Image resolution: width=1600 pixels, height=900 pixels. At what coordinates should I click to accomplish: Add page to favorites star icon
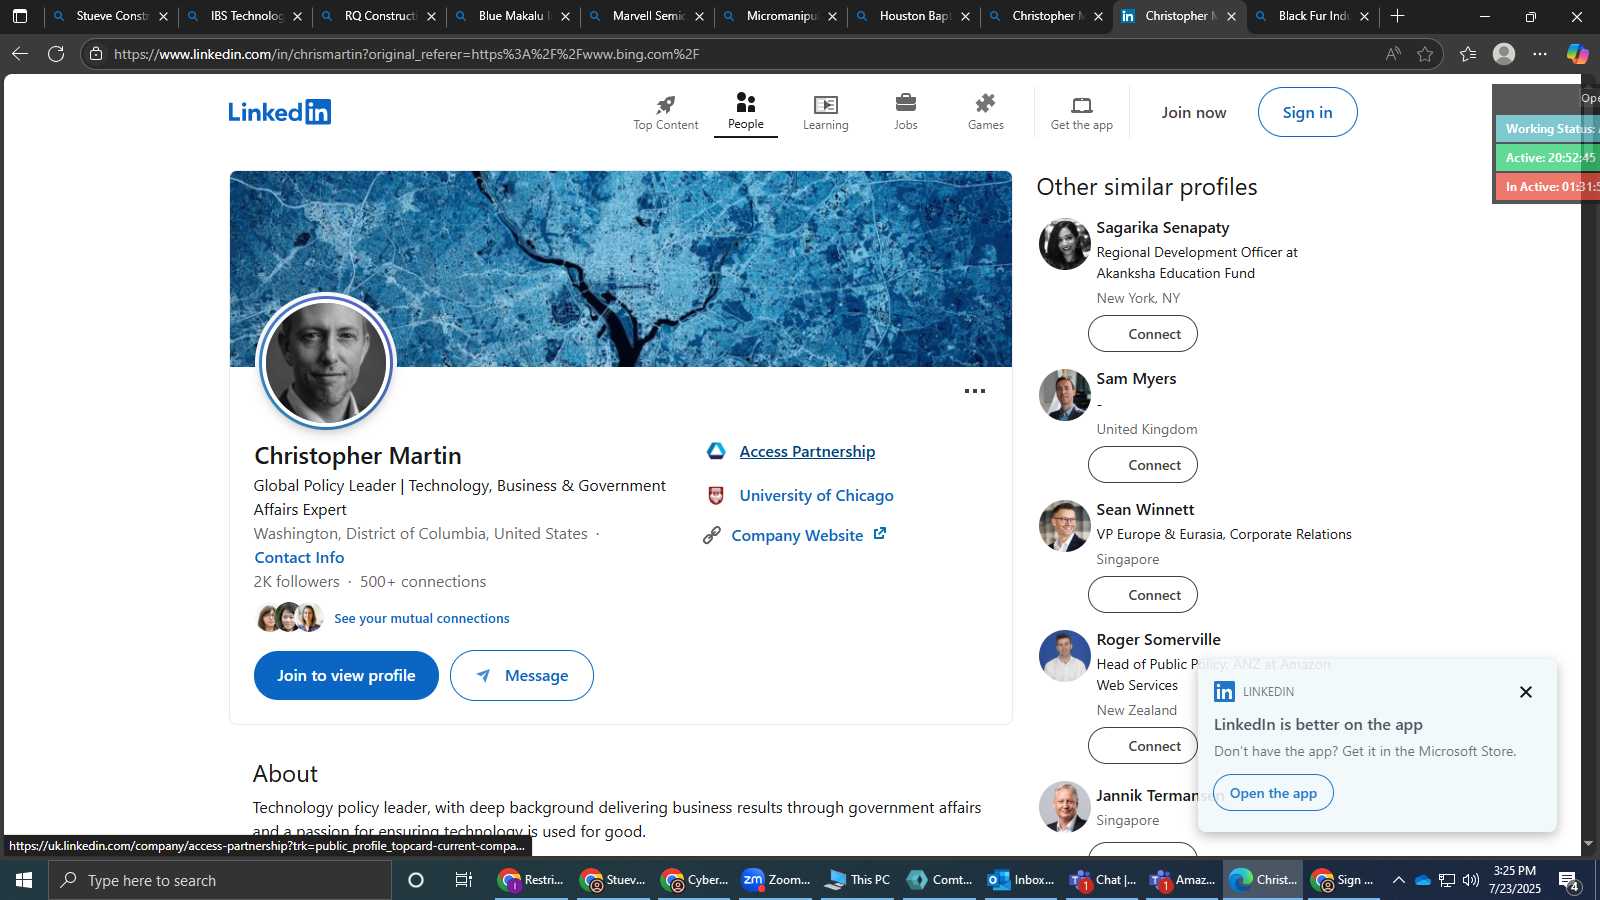pyautogui.click(x=1425, y=54)
